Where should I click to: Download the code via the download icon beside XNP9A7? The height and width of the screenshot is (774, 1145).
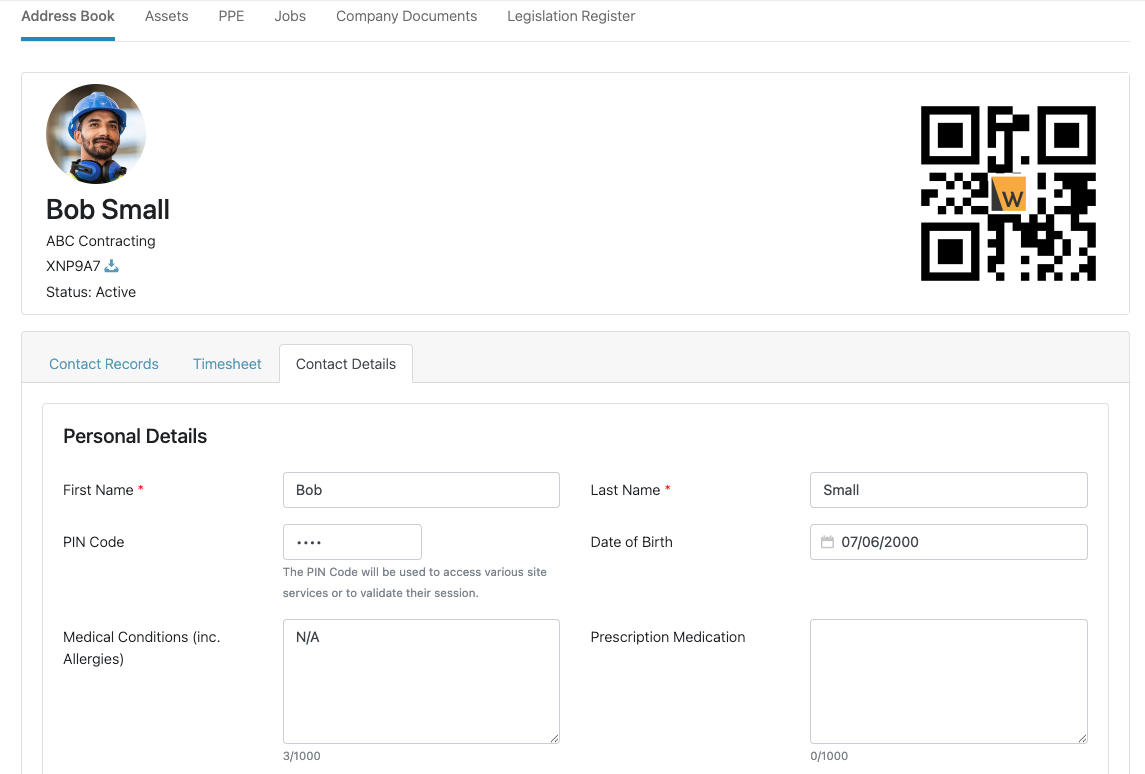(111, 266)
